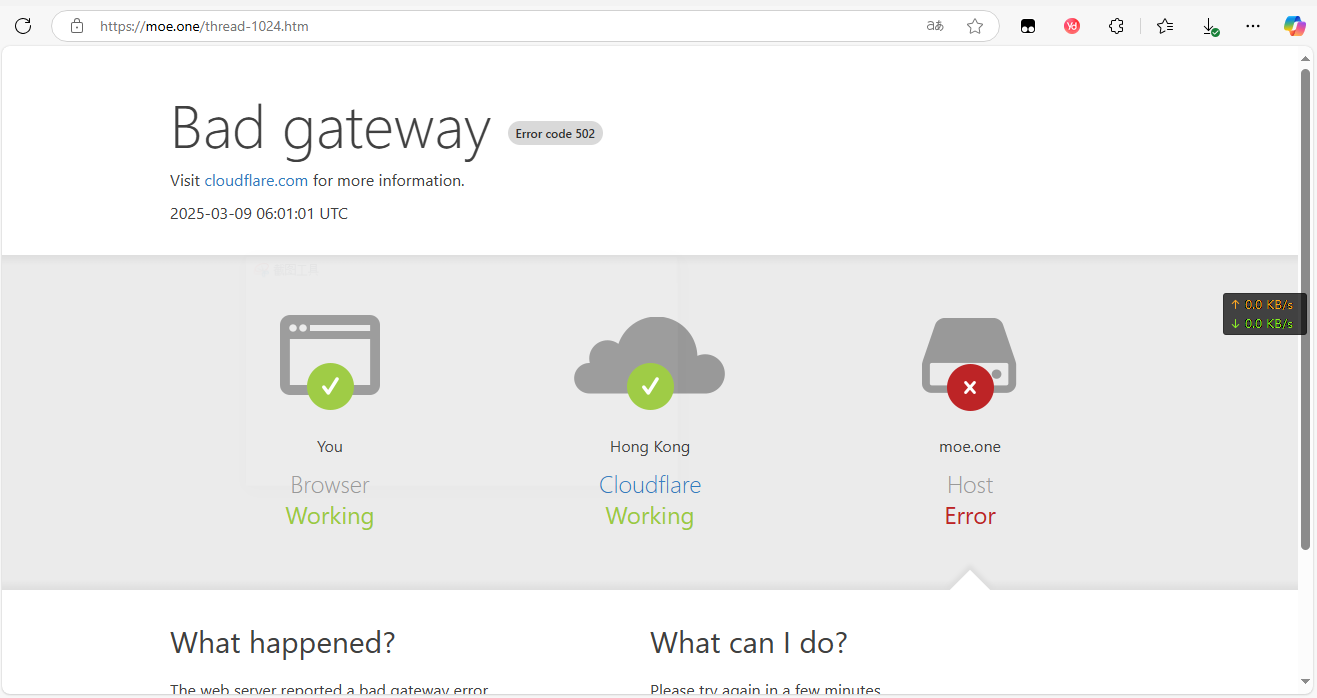Open the red Yd extension icon

1072,26
